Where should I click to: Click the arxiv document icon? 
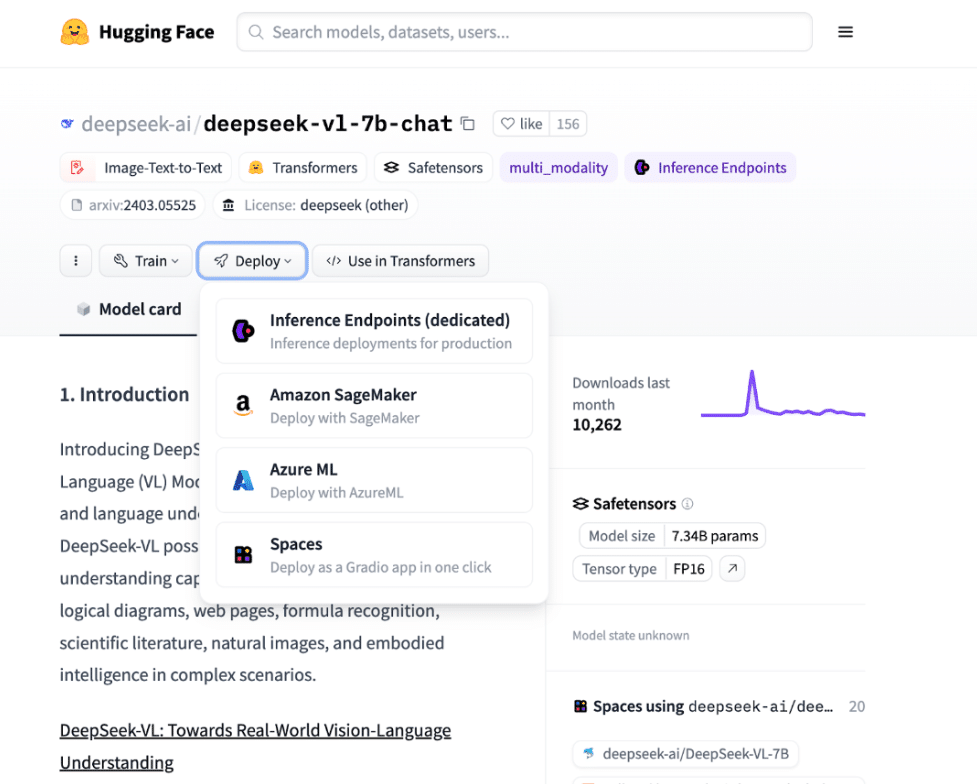77,205
